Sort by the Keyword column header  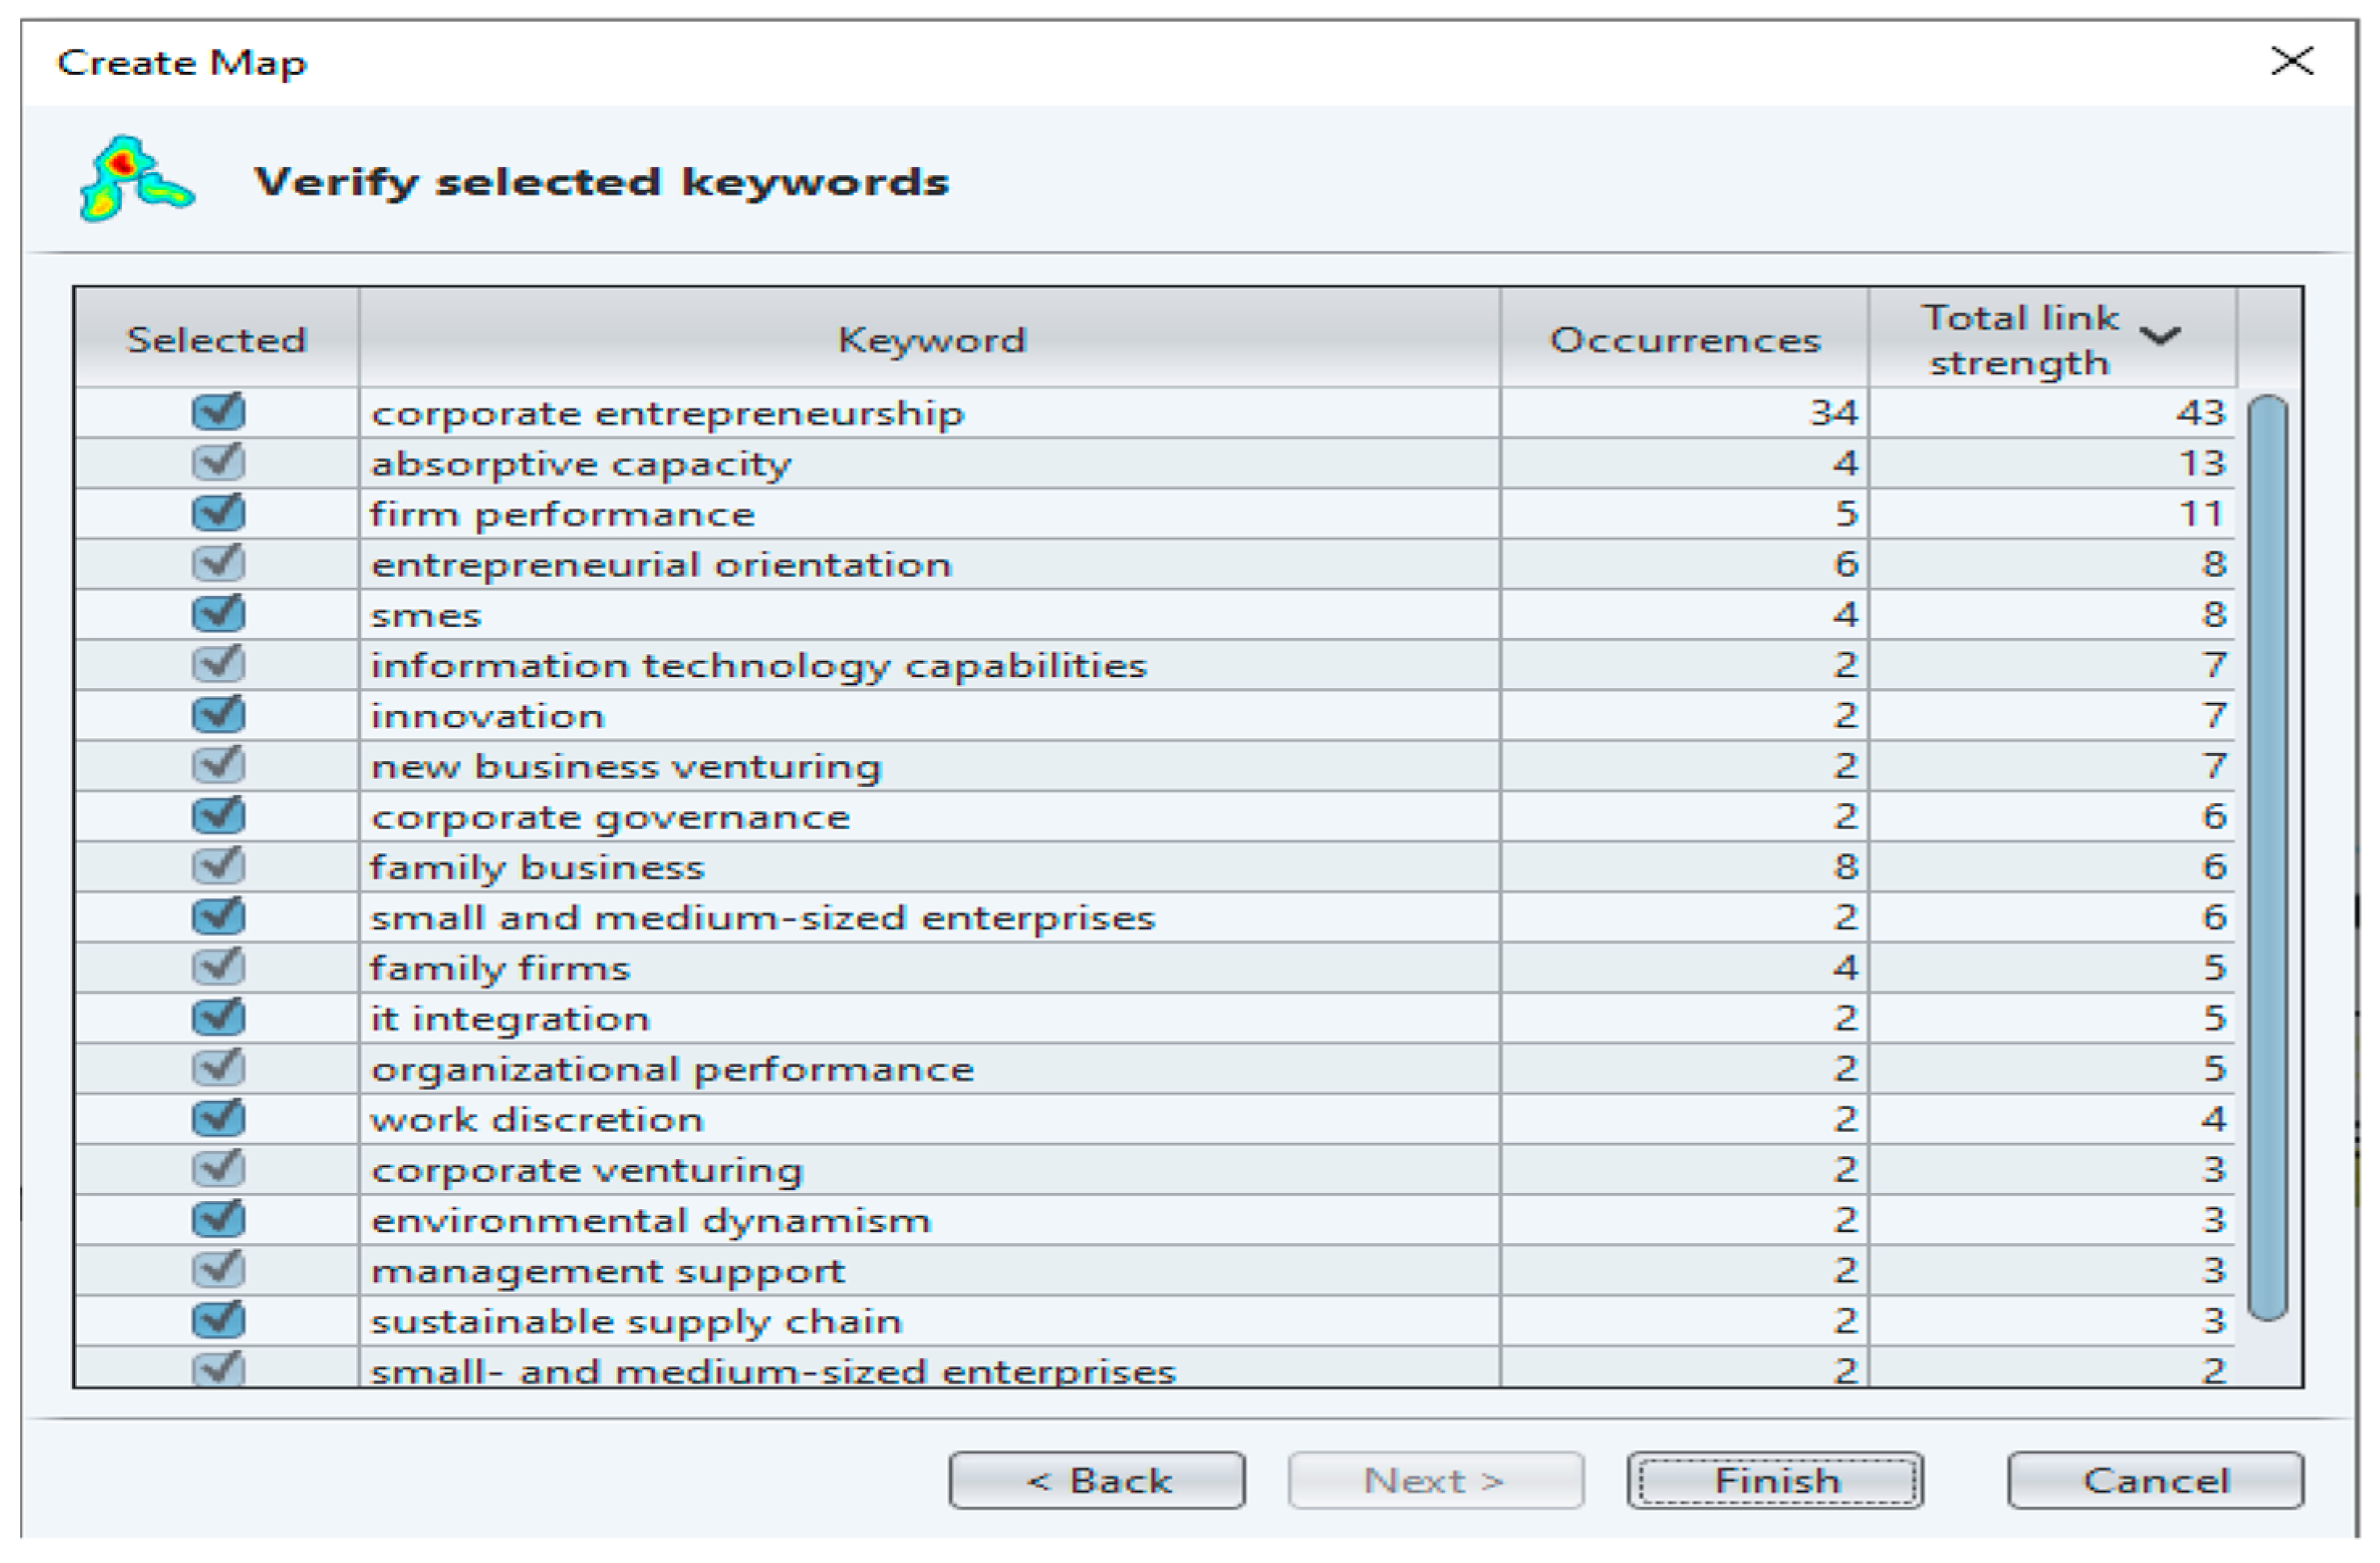click(x=930, y=340)
